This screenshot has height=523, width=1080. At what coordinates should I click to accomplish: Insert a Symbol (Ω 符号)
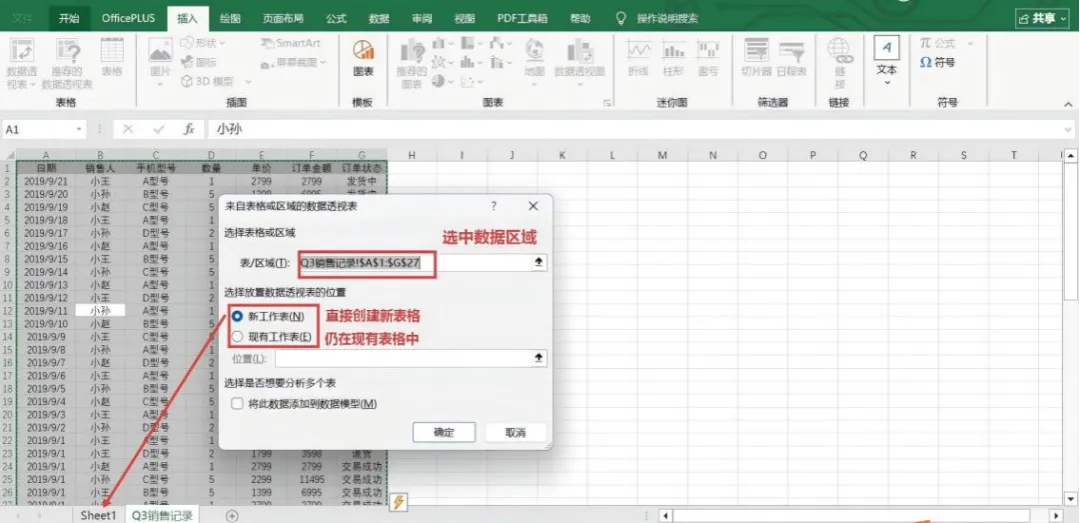coord(937,62)
